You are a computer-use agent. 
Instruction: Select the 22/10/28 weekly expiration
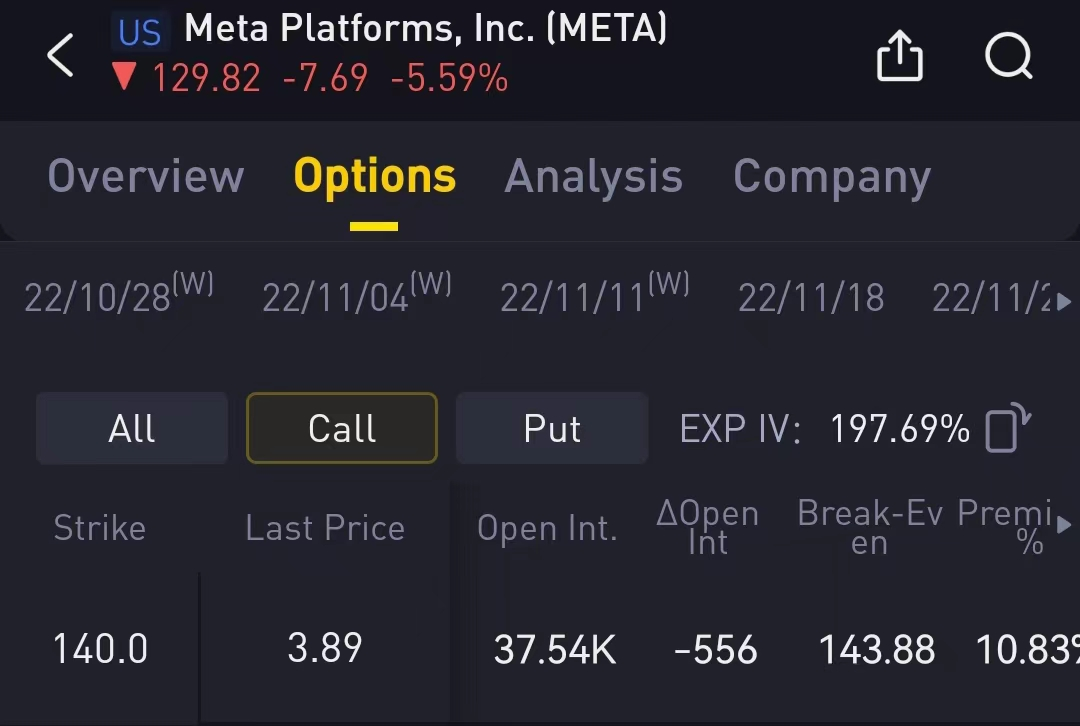click(x=118, y=296)
